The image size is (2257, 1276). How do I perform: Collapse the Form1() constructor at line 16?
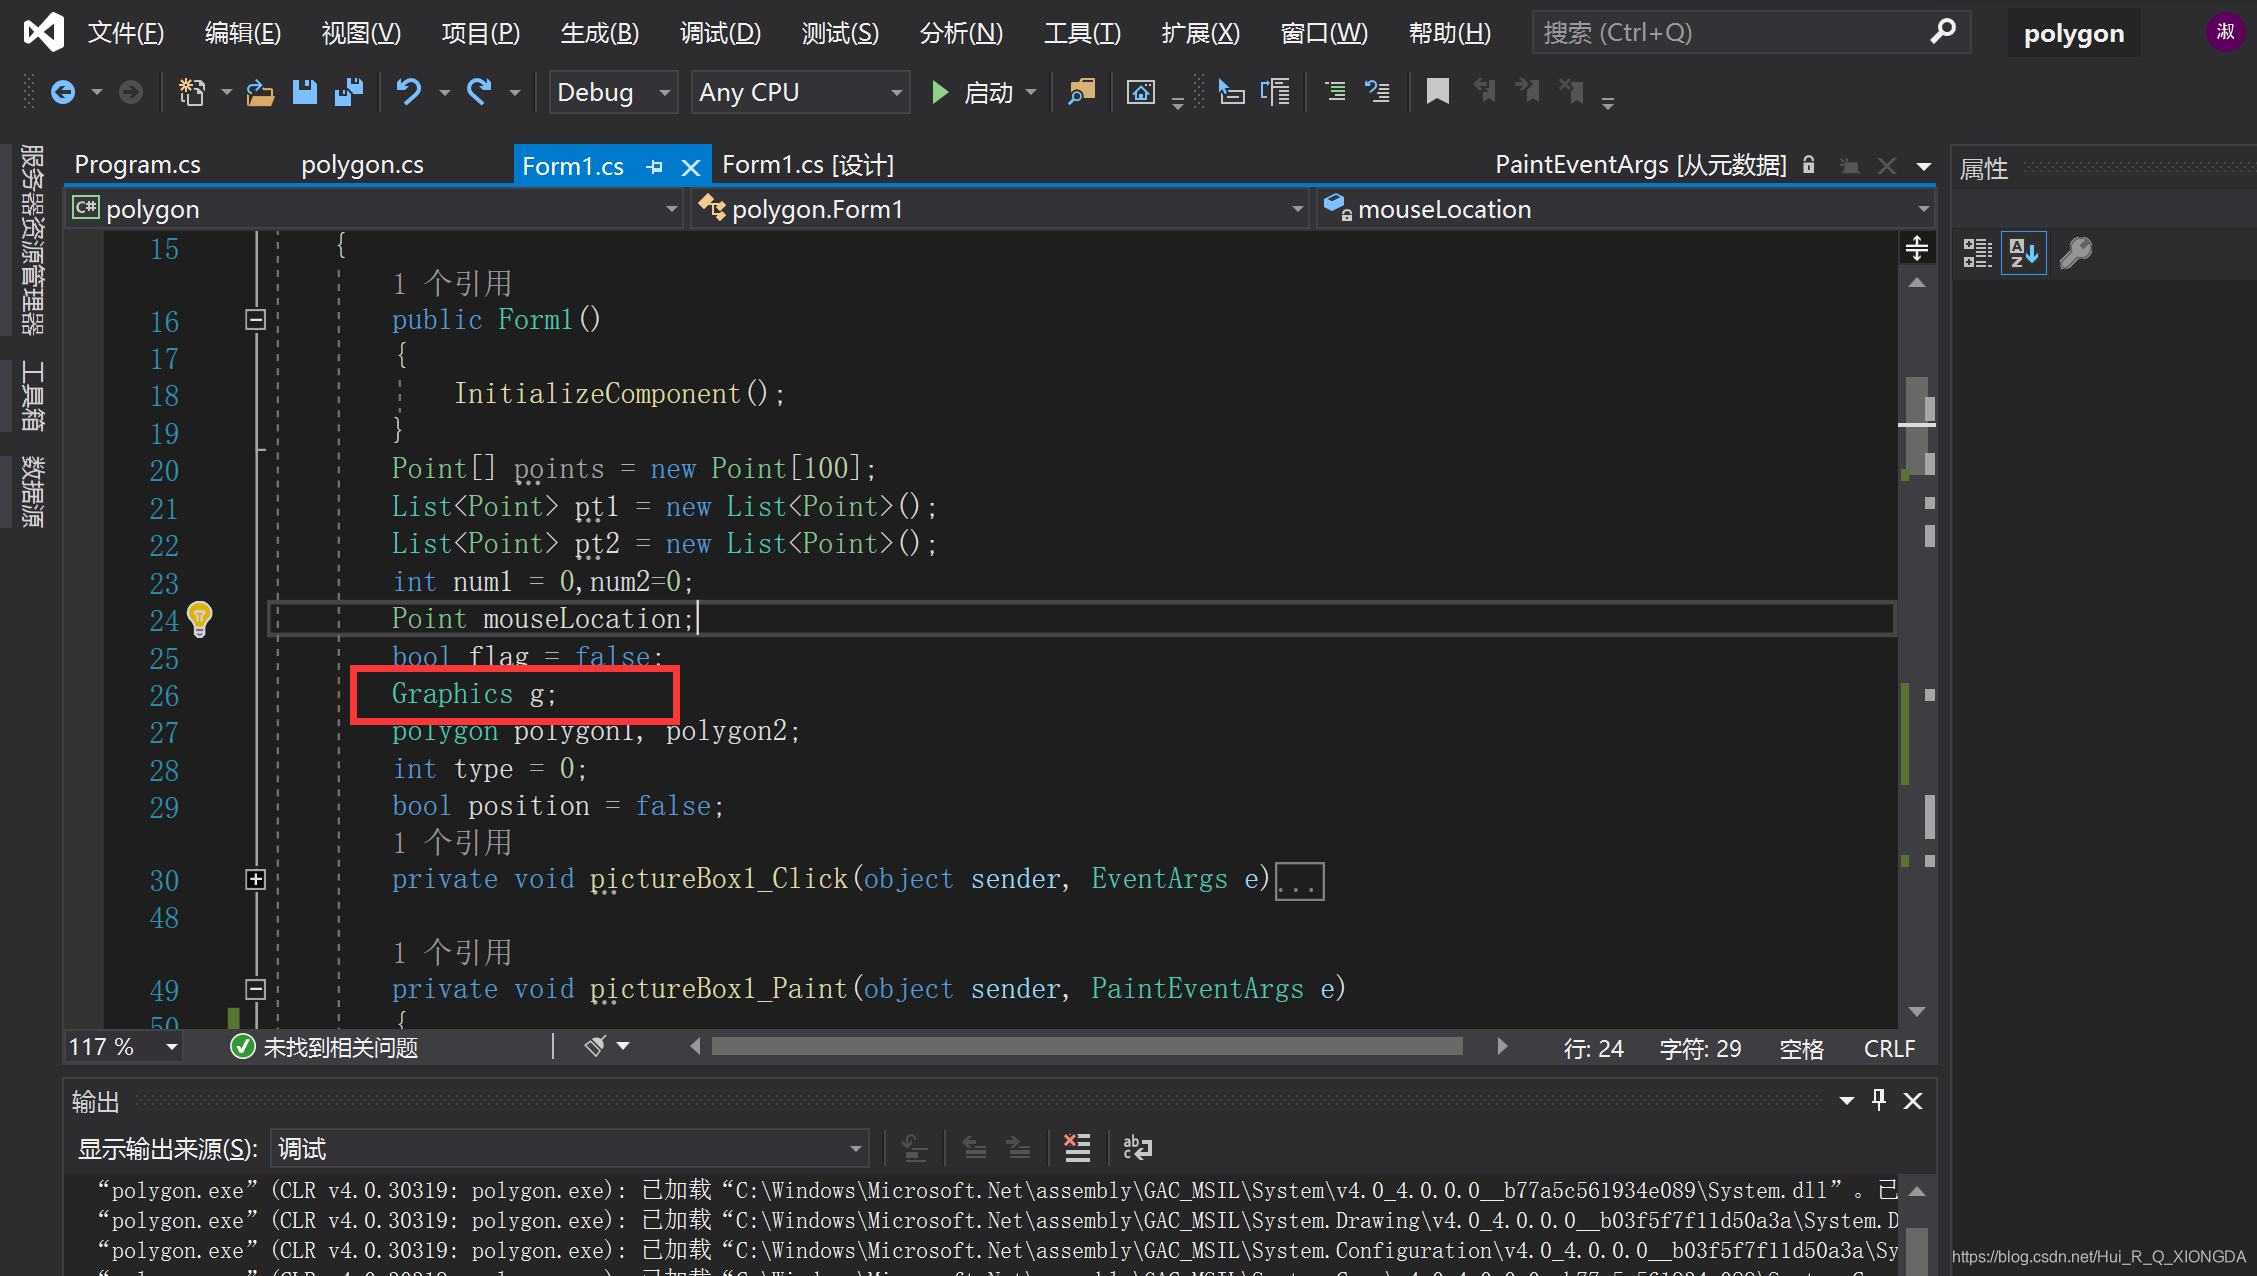click(255, 320)
